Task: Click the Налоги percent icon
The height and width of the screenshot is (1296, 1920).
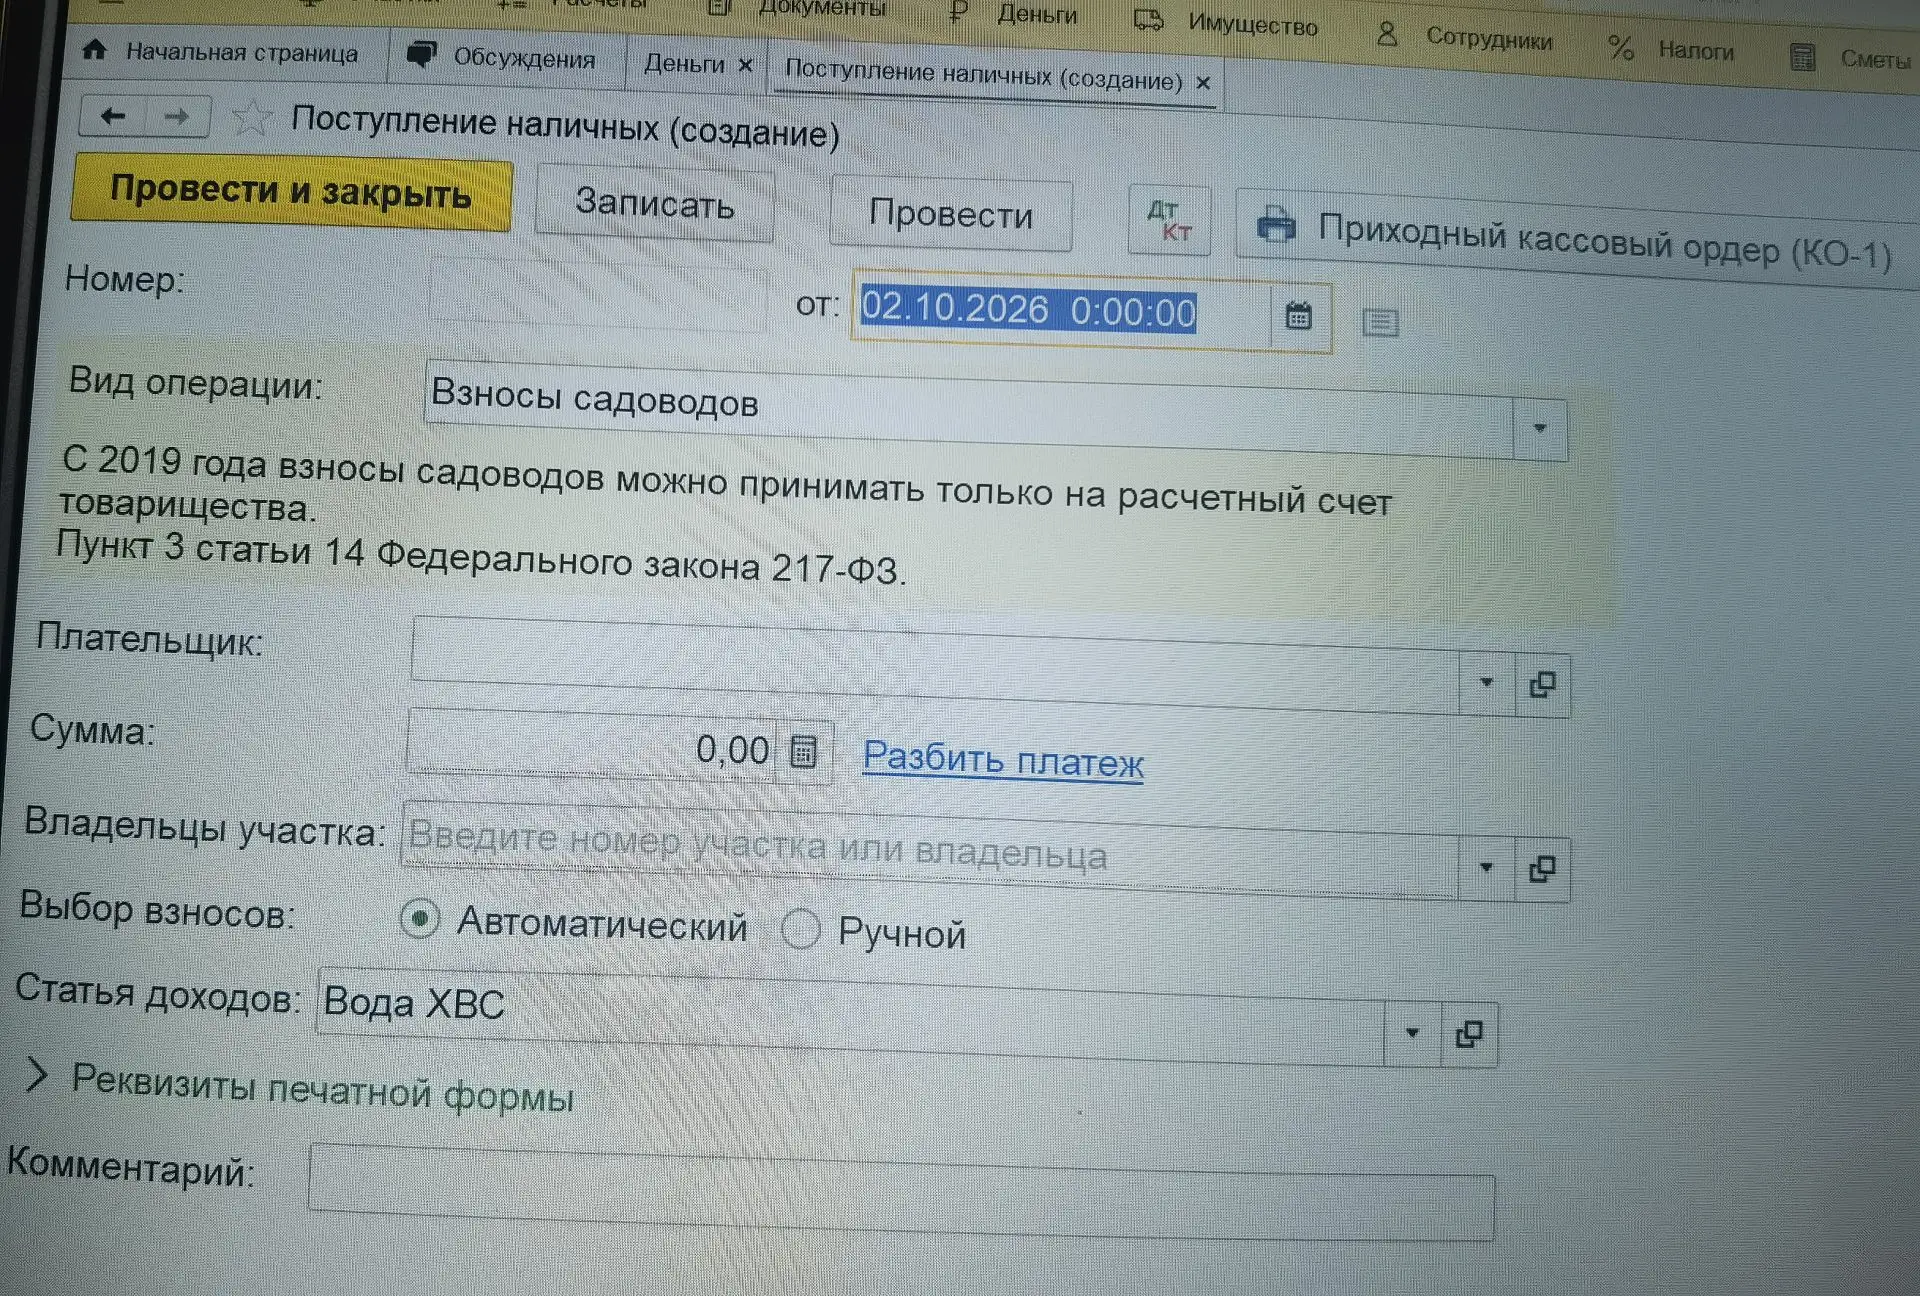Action: pos(1620,47)
